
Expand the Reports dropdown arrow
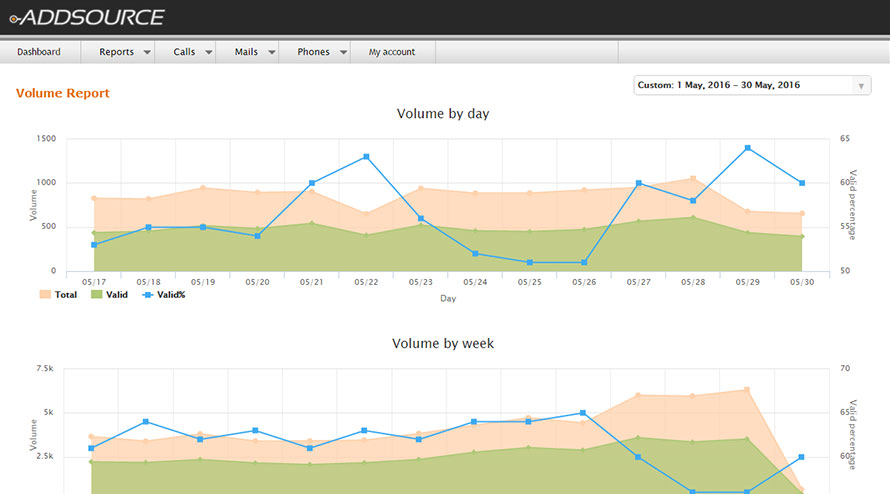click(147, 52)
